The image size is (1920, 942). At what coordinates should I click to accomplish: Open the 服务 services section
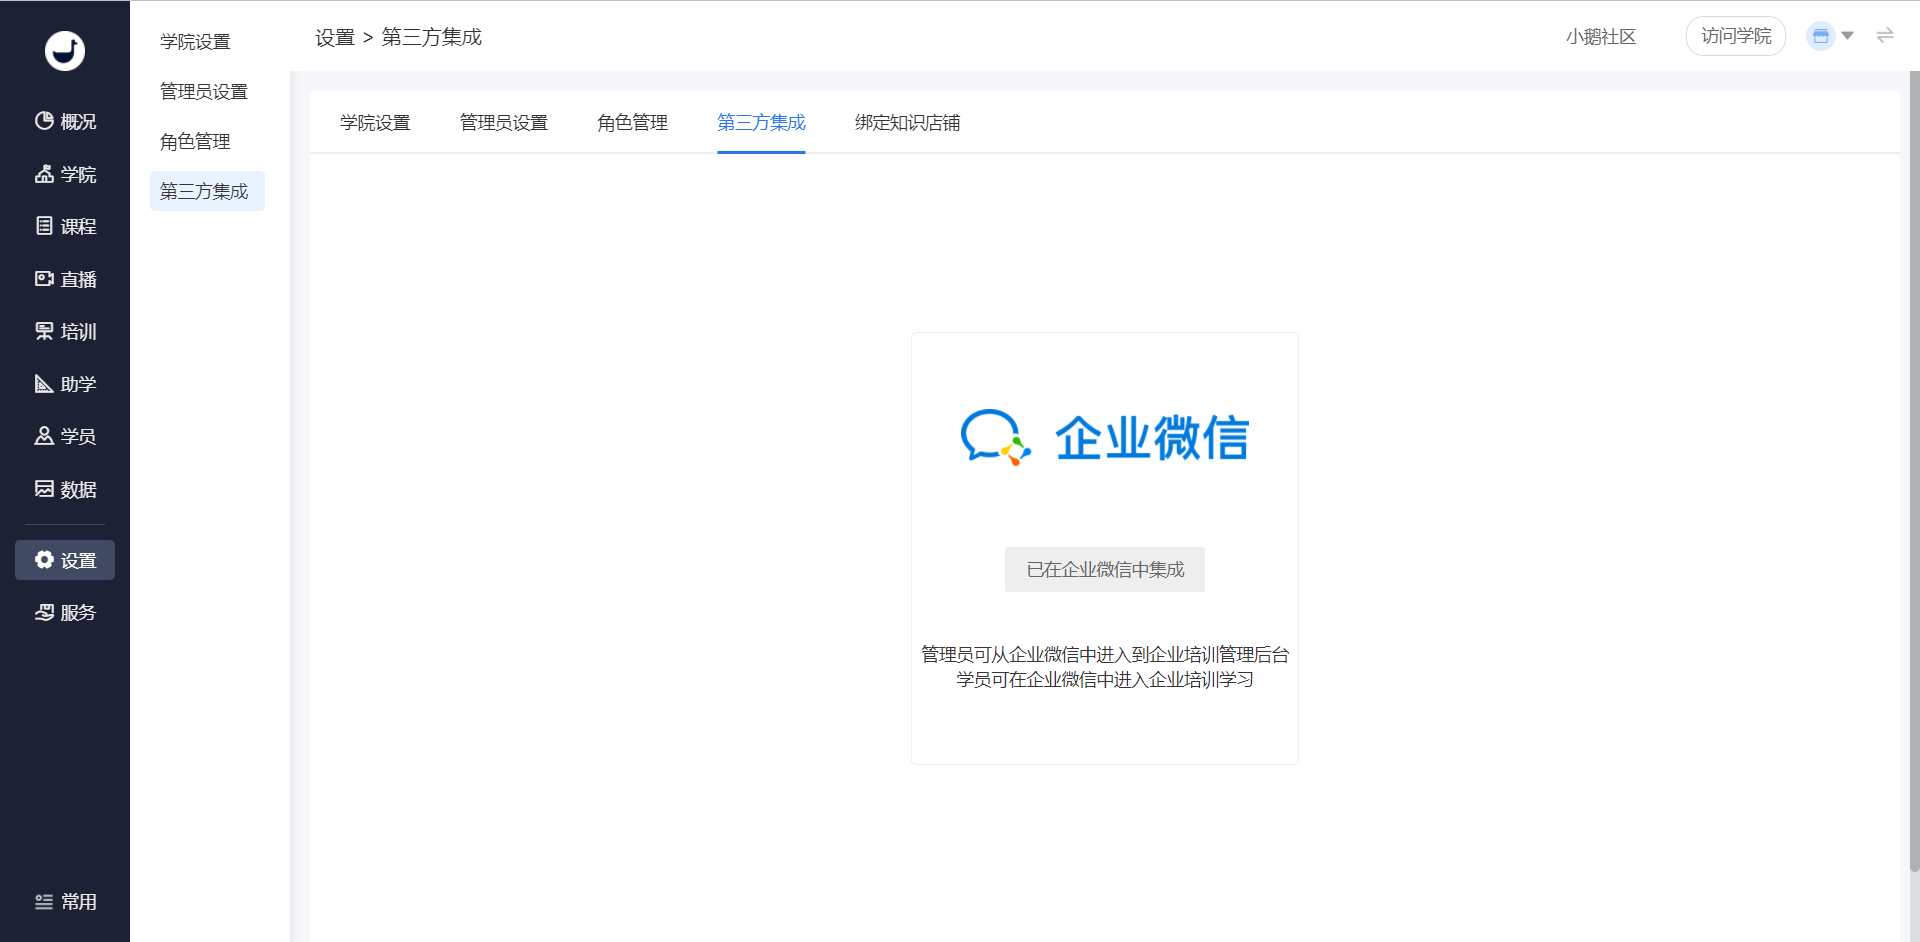(65, 612)
